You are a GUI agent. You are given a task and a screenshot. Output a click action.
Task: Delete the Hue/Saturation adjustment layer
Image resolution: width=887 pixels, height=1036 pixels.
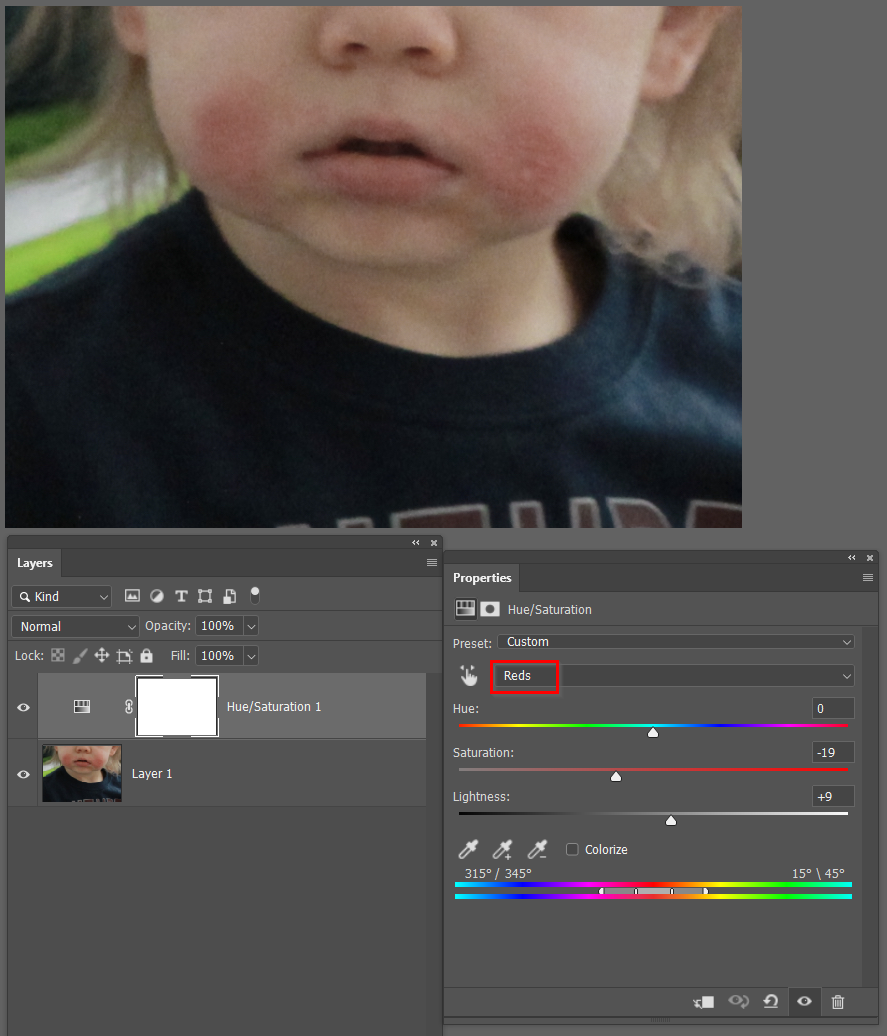837,1001
